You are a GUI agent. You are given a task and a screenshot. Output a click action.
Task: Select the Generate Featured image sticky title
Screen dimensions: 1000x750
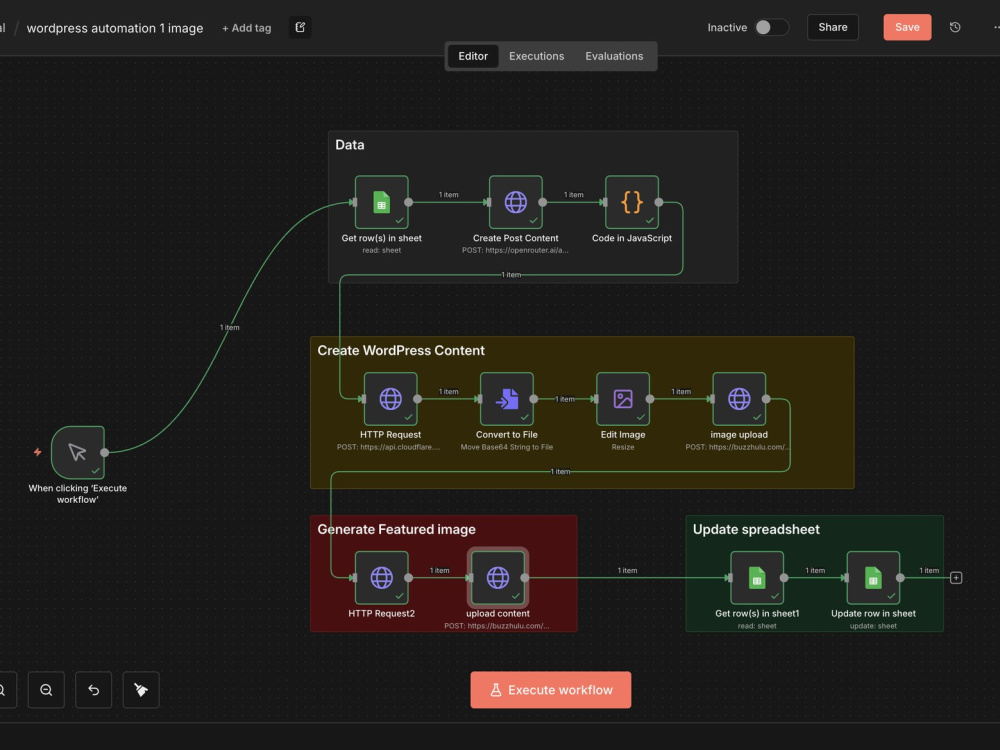(396, 529)
